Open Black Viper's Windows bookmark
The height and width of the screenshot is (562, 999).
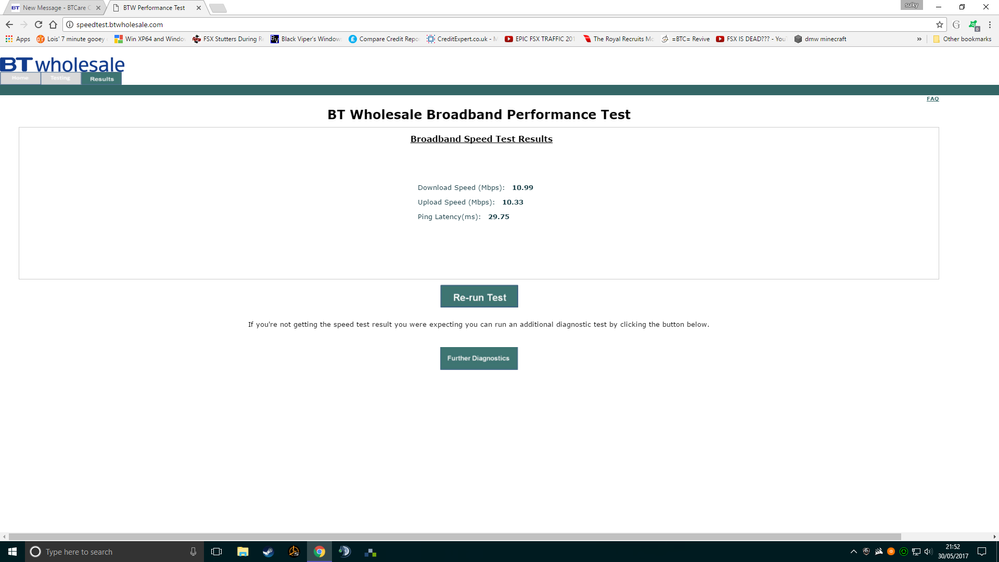305,39
